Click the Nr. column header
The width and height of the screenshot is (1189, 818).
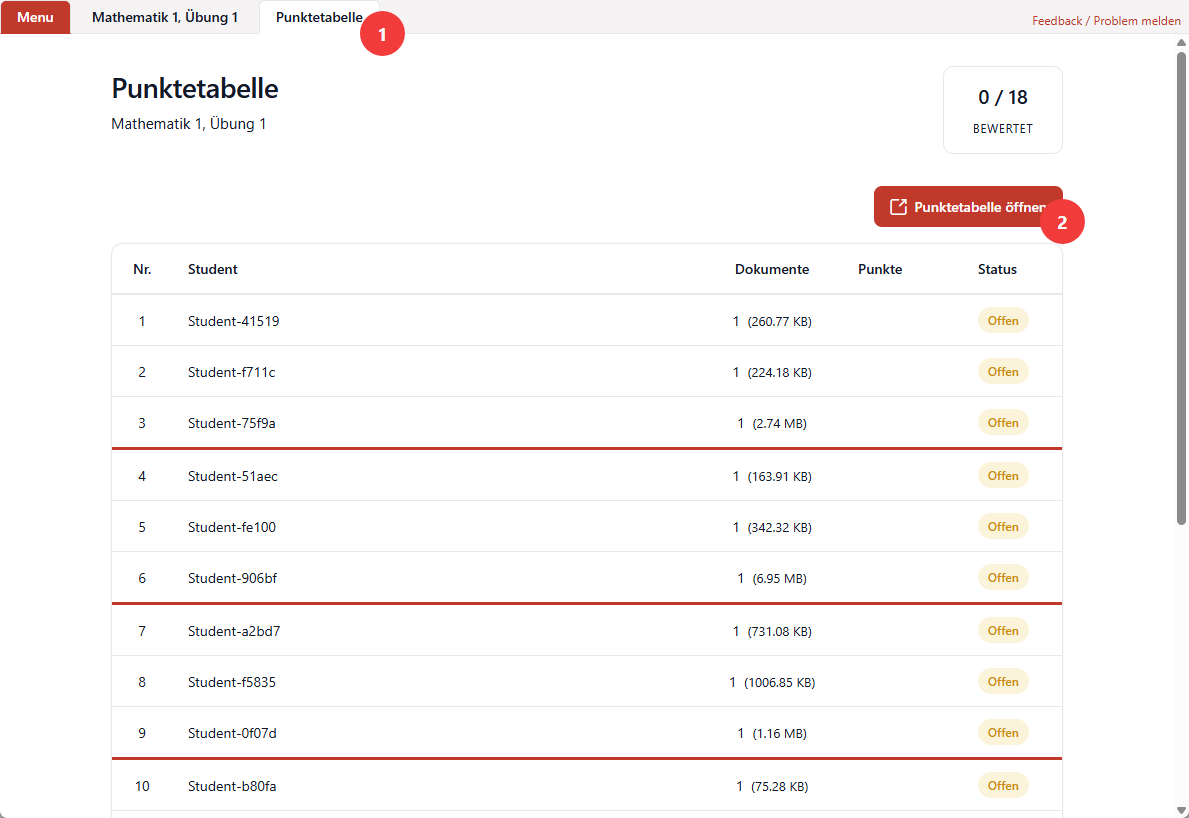point(142,269)
